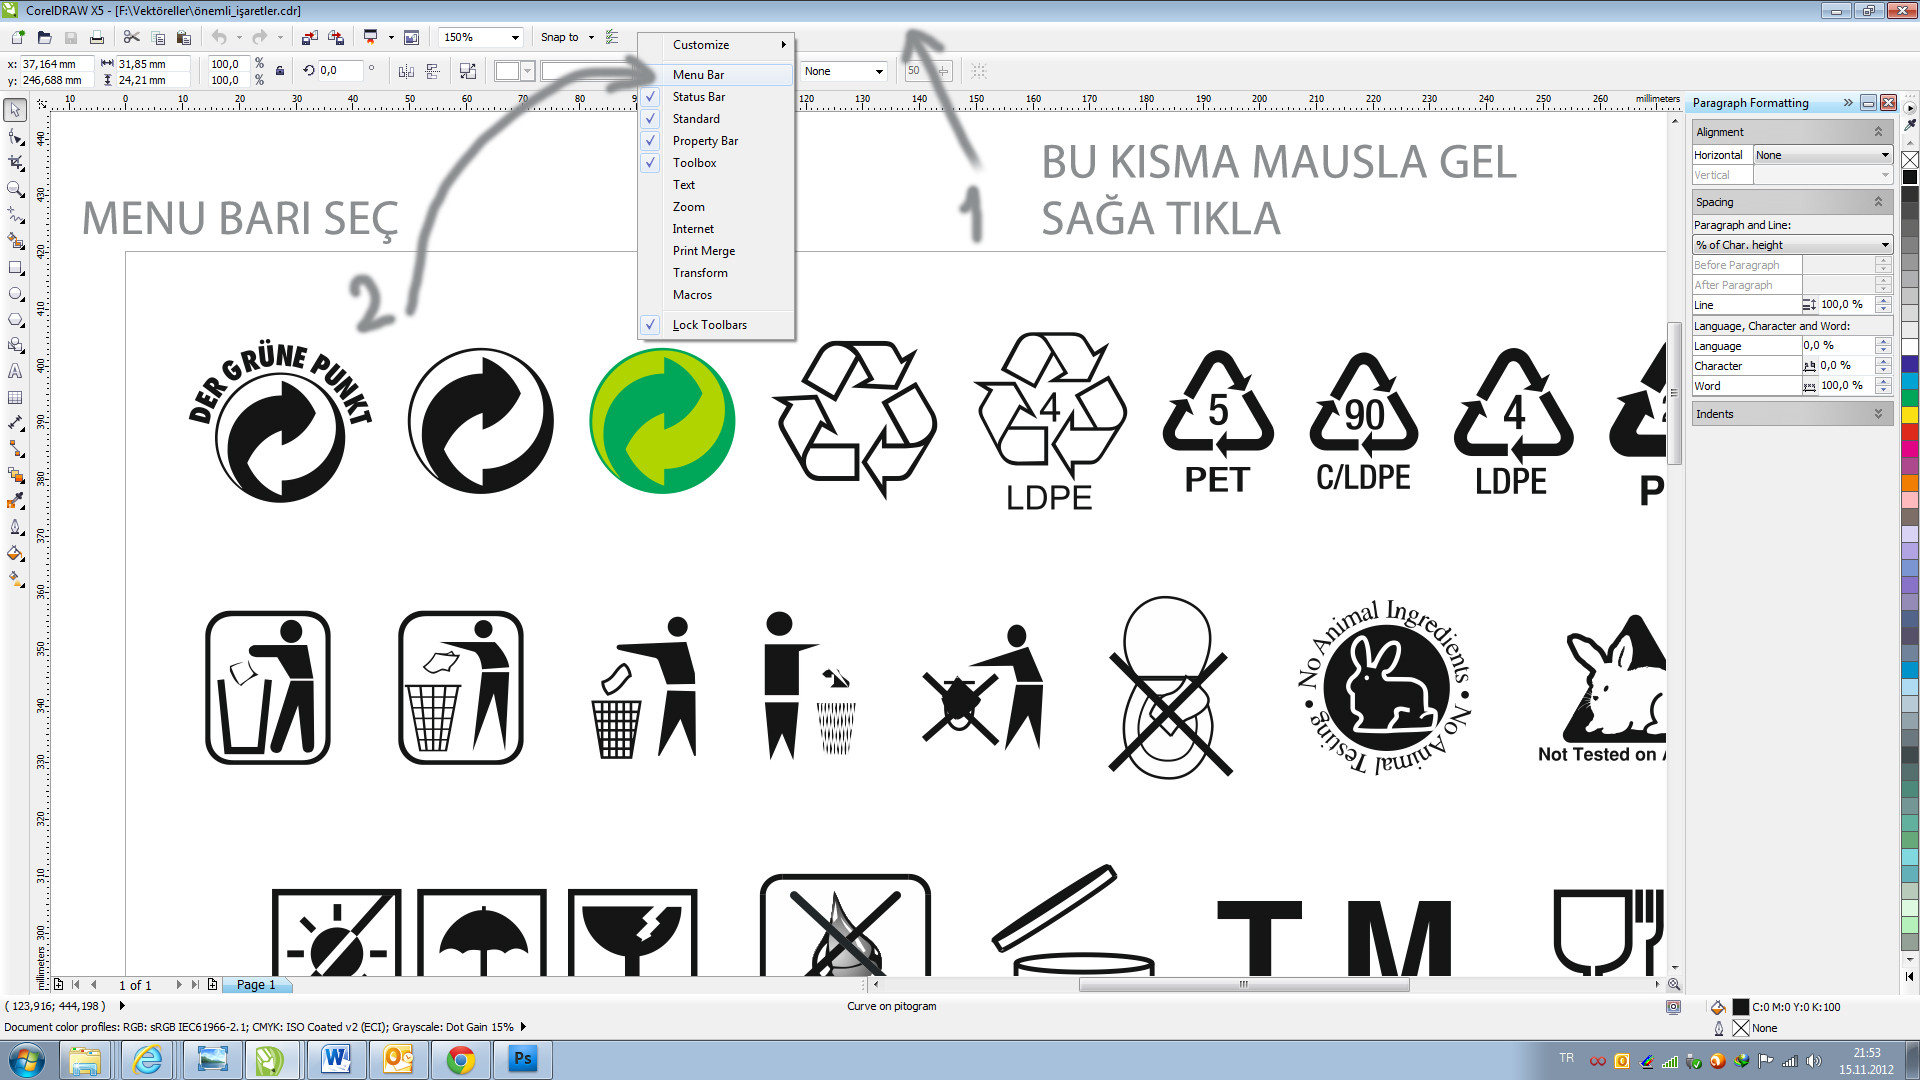The image size is (1920, 1080).
Task: Pick the red swatch in palette
Action: (x=1910, y=432)
